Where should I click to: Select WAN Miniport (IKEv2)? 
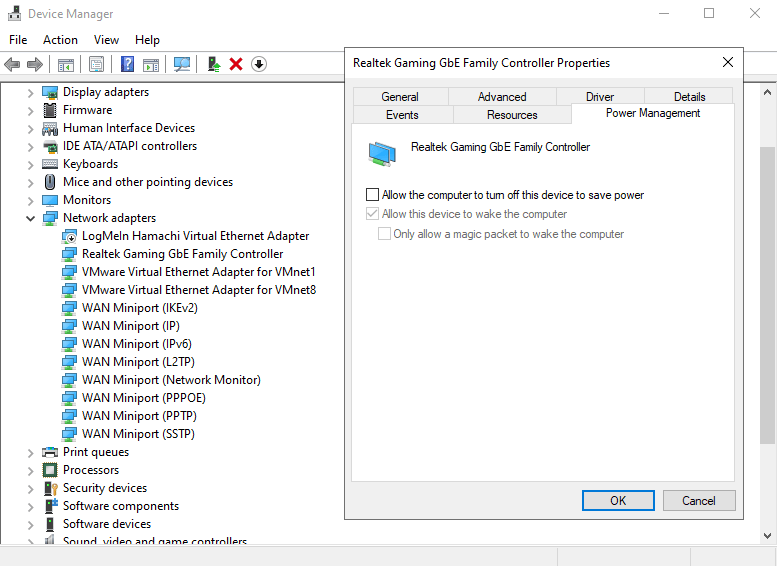tap(140, 308)
